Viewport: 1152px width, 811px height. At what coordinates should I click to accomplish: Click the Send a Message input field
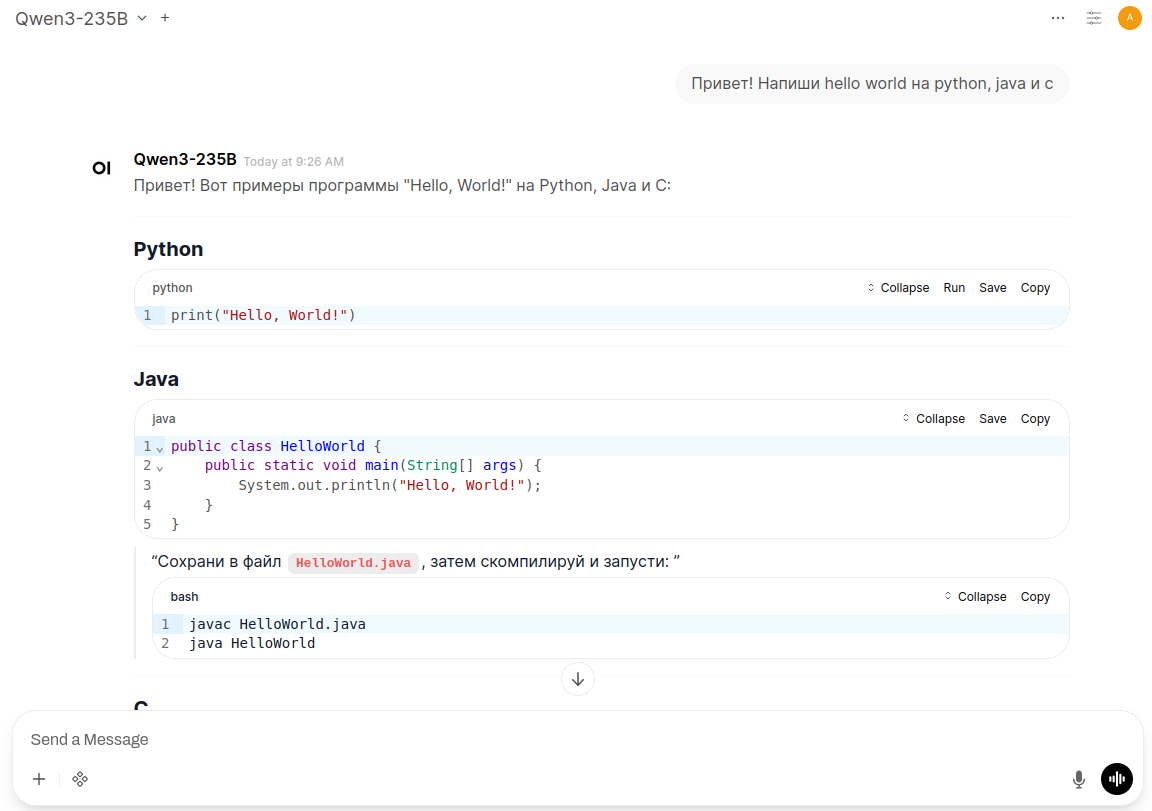[x=540, y=740]
